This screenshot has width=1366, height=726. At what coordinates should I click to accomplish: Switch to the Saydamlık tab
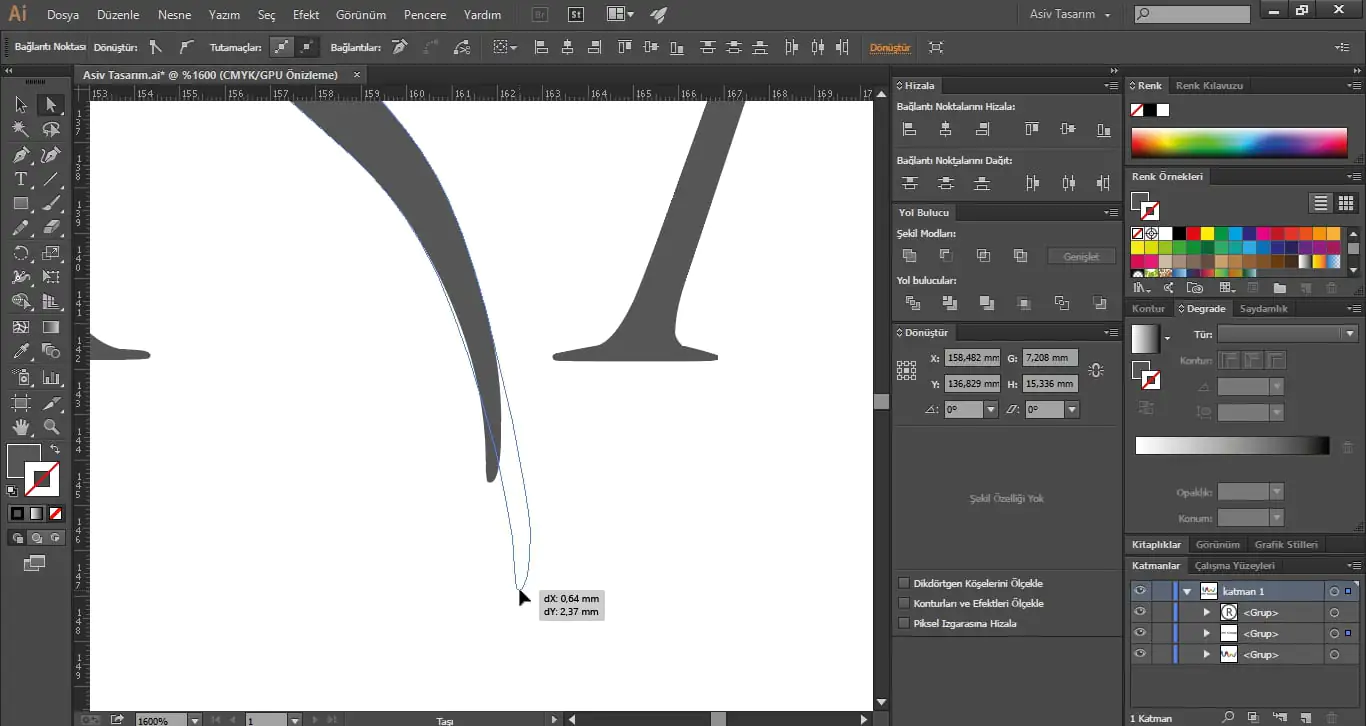tap(1264, 309)
